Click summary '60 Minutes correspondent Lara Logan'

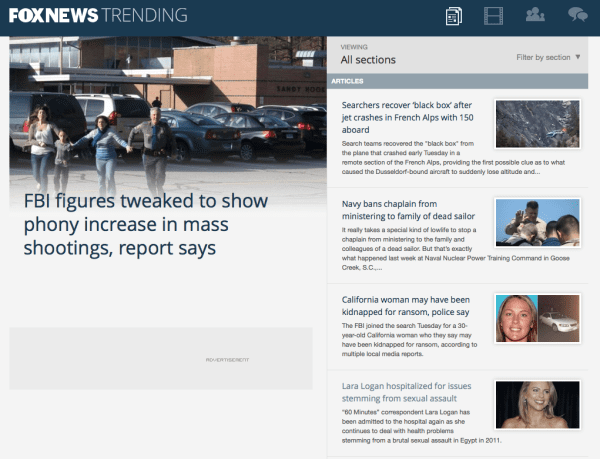pyautogui.click(x=421, y=426)
